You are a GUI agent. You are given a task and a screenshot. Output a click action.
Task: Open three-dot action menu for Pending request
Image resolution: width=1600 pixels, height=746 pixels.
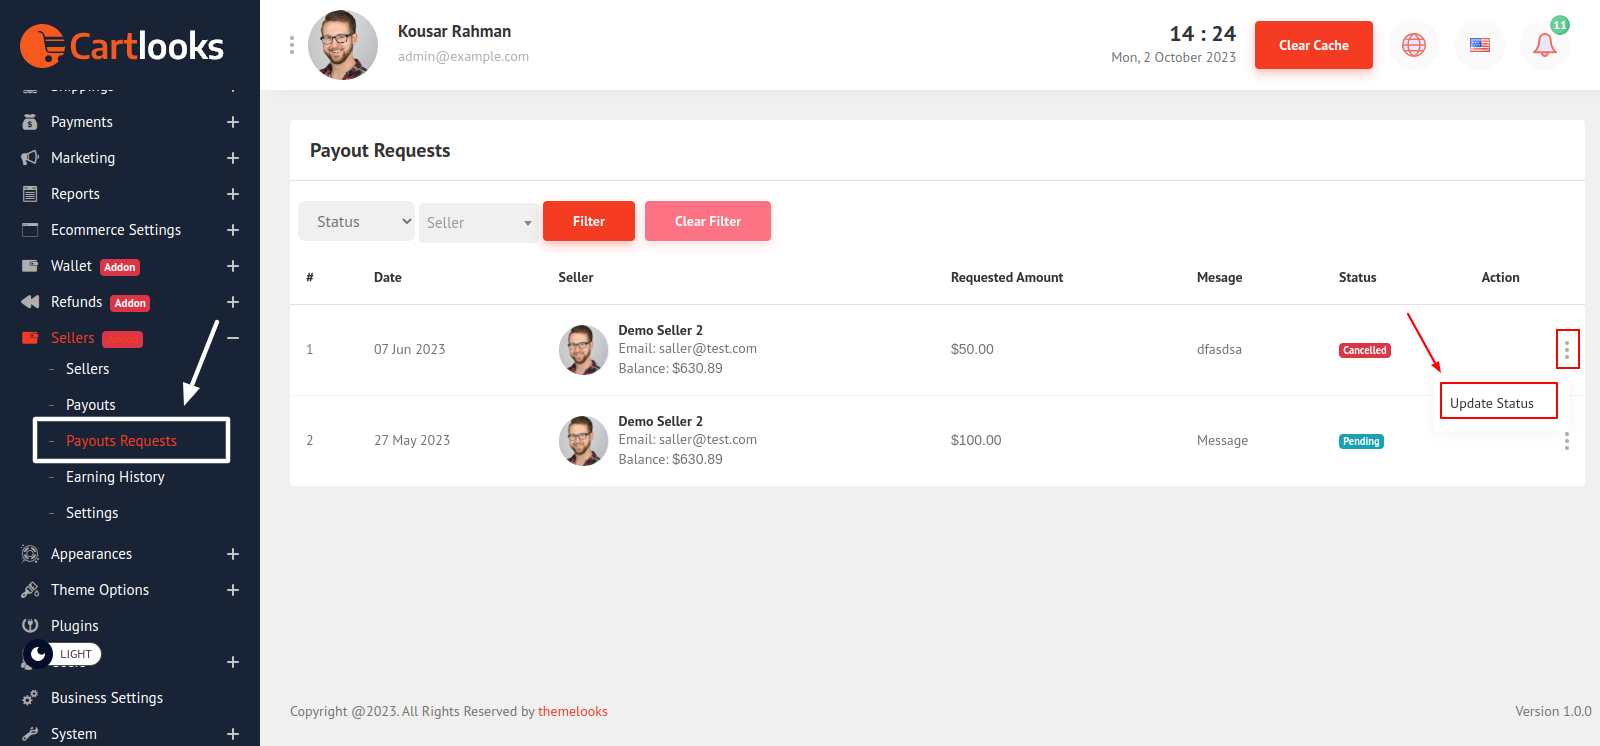coord(1566,441)
